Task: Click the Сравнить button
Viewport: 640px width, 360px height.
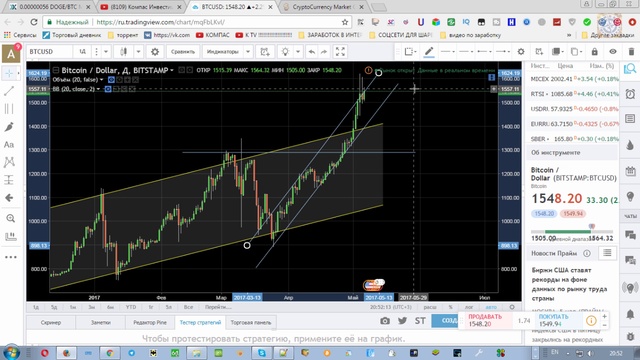Action: tap(183, 52)
